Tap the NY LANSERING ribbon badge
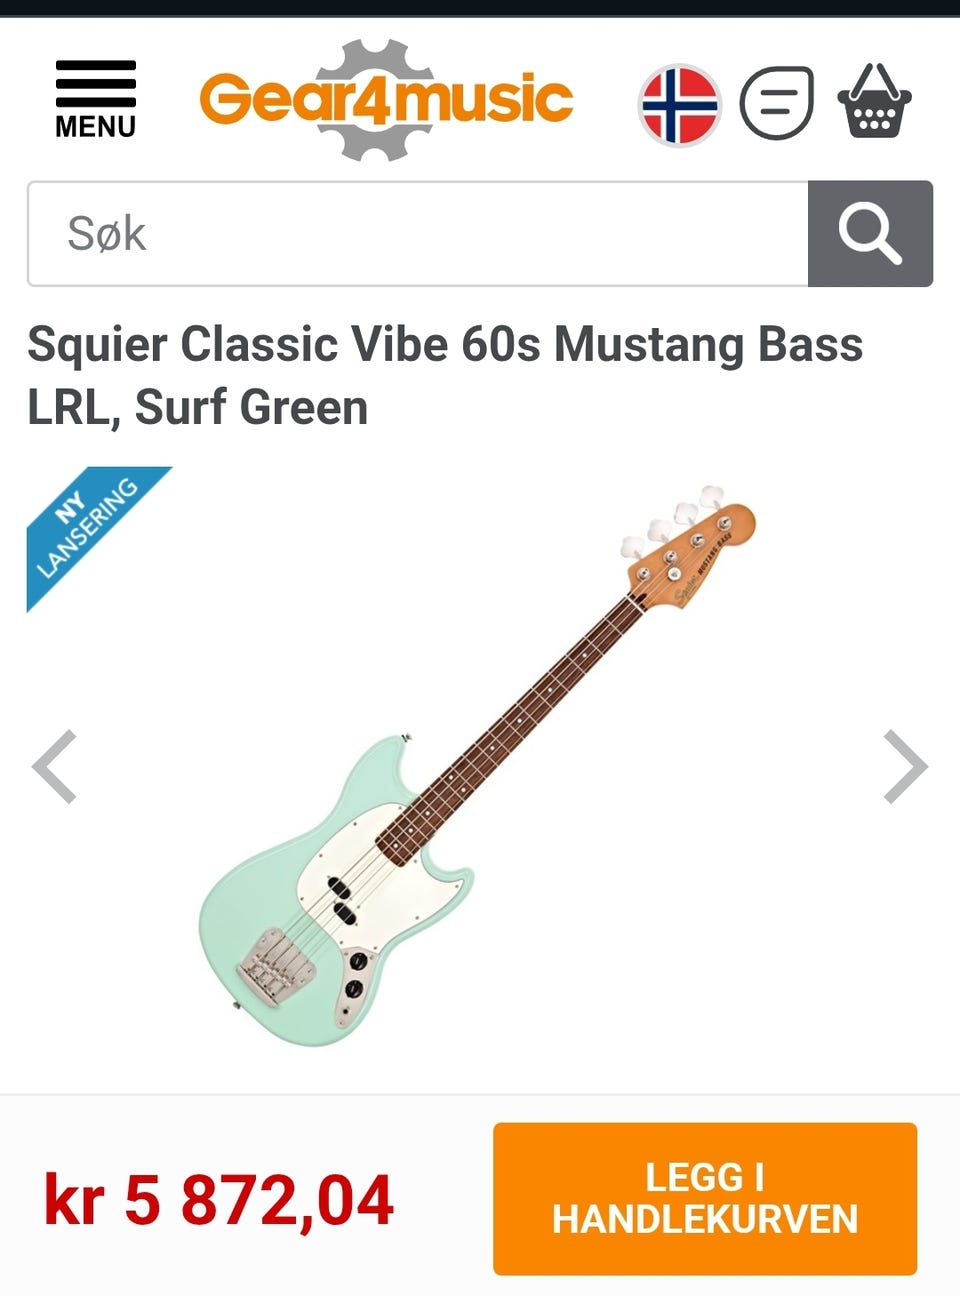Viewport: 960px width, 1296px height. coord(90,529)
